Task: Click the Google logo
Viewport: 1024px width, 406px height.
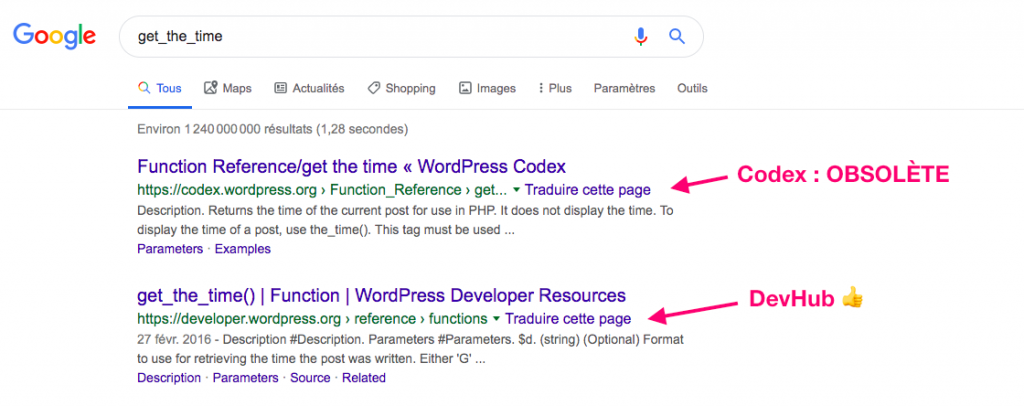Action: (55, 36)
